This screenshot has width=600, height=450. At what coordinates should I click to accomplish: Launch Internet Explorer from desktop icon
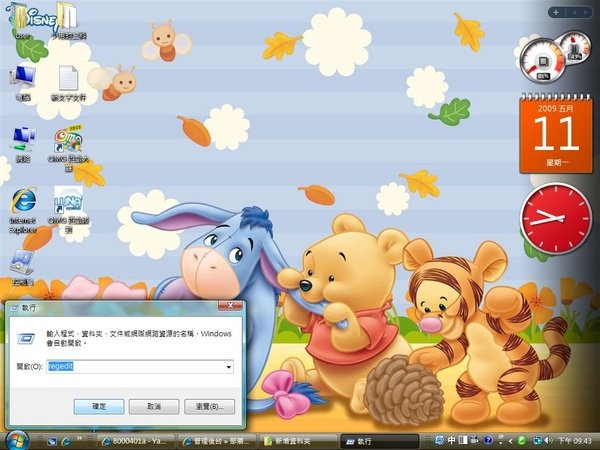click(23, 210)
